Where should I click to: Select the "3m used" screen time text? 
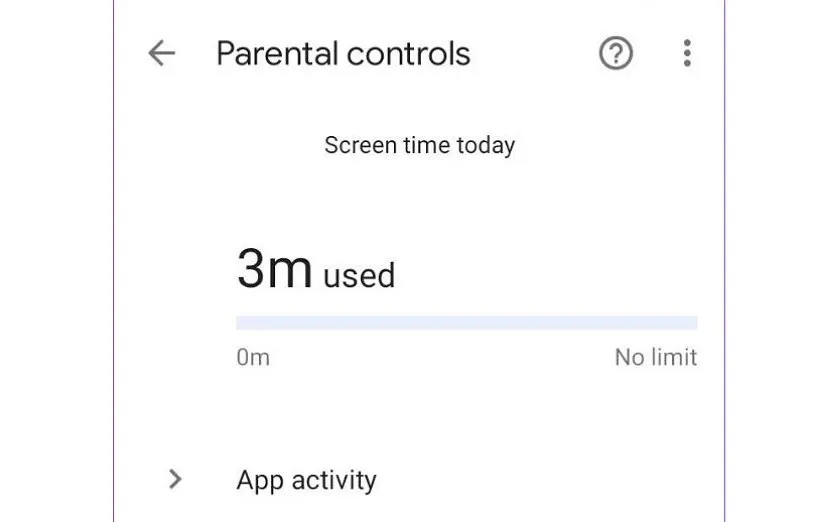coord(316,271)
